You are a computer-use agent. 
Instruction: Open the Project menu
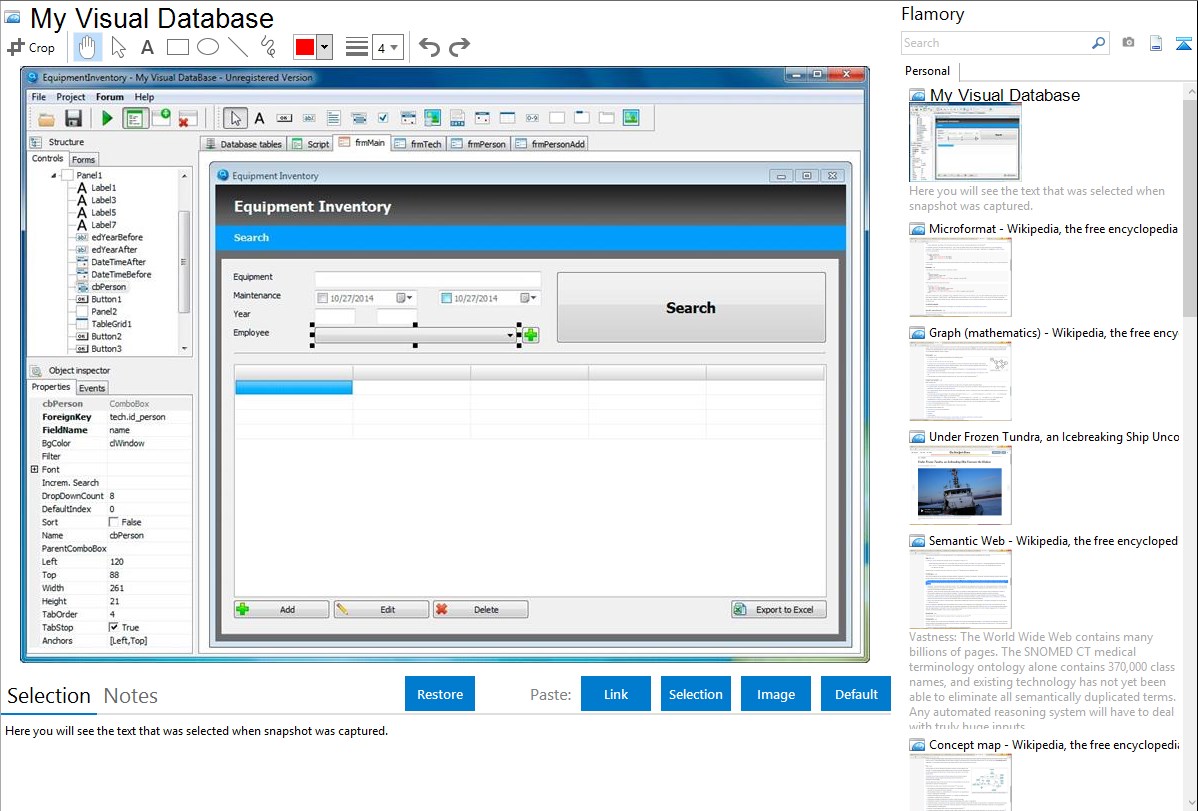(71, 97)
